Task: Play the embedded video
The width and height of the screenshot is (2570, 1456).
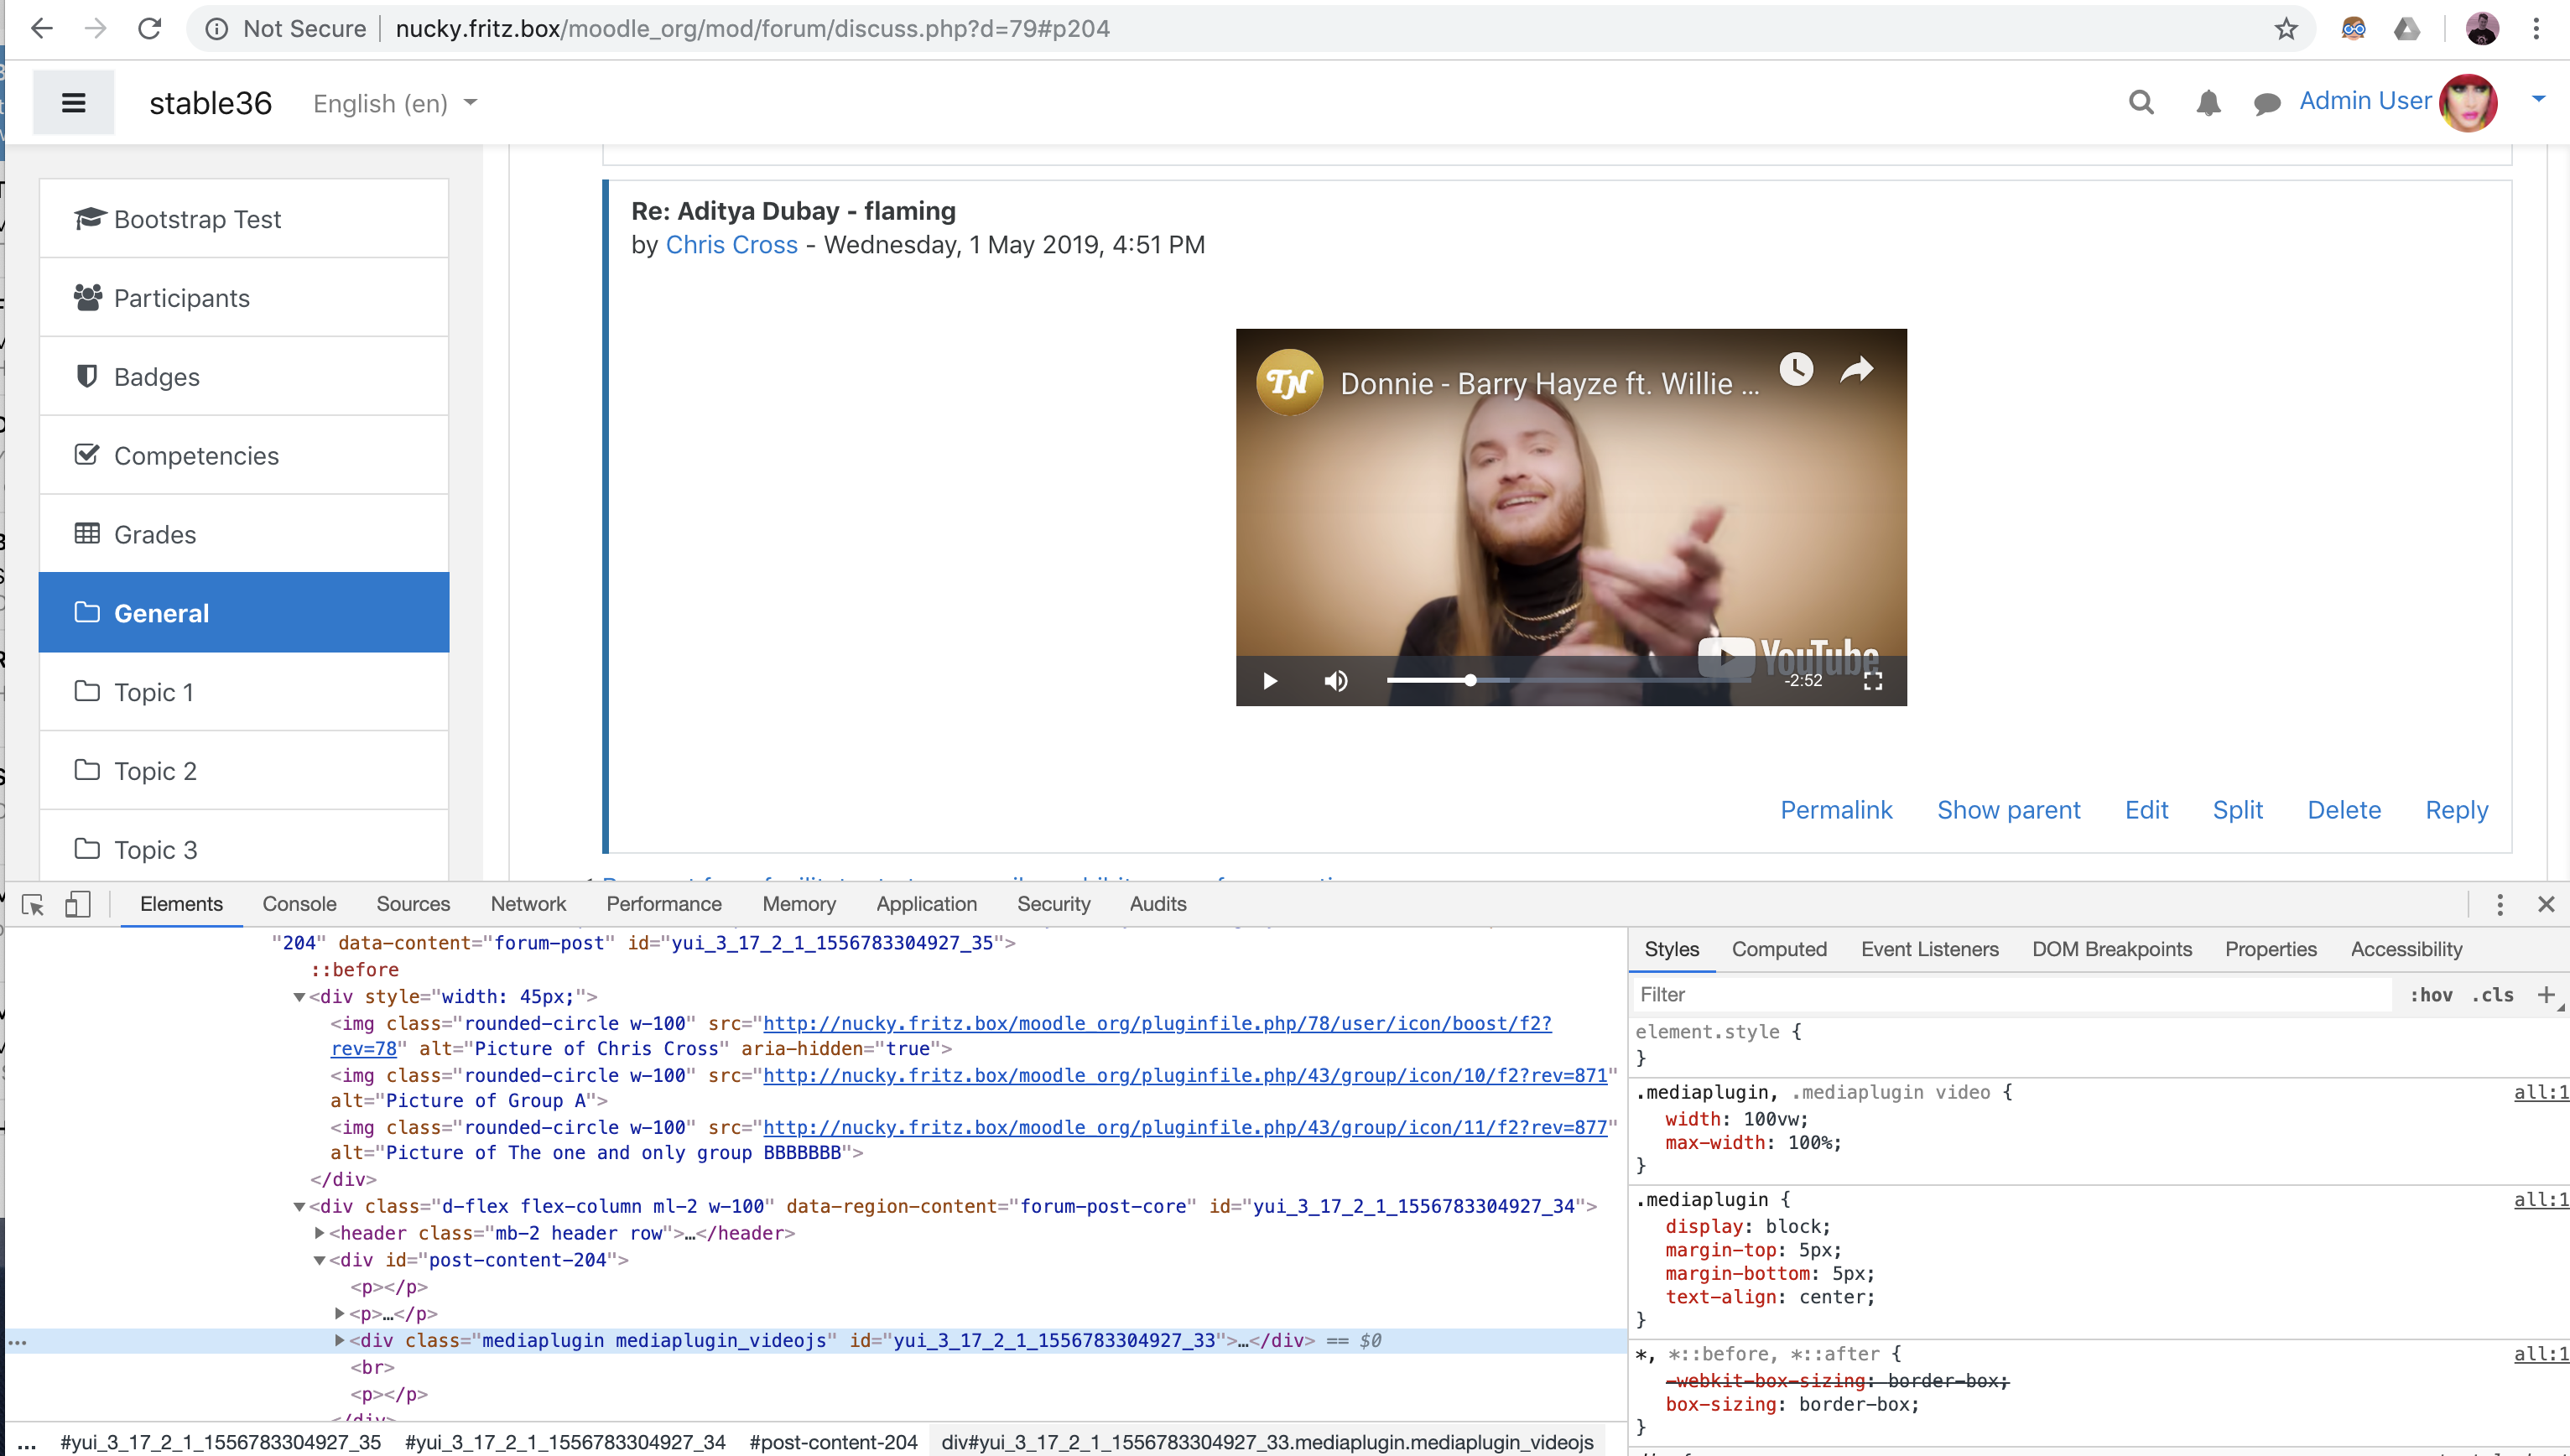Action: point(1269,681)
